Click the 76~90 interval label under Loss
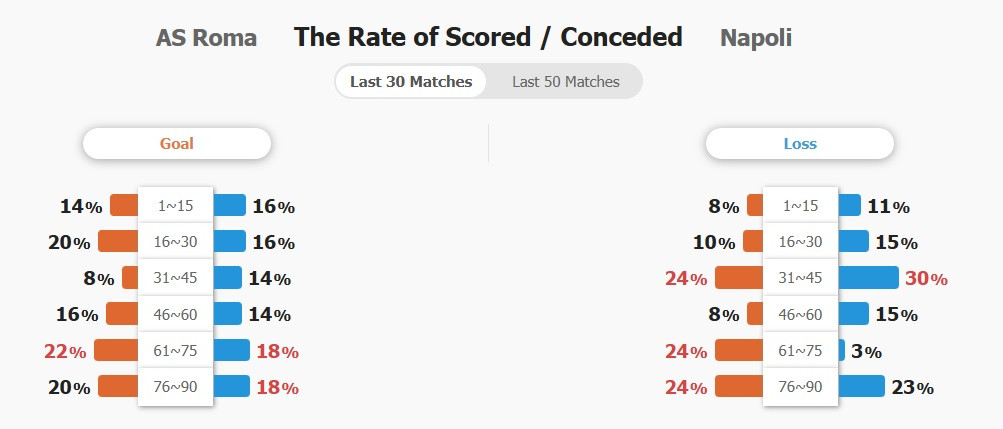1003x429 pixels. 800,386
